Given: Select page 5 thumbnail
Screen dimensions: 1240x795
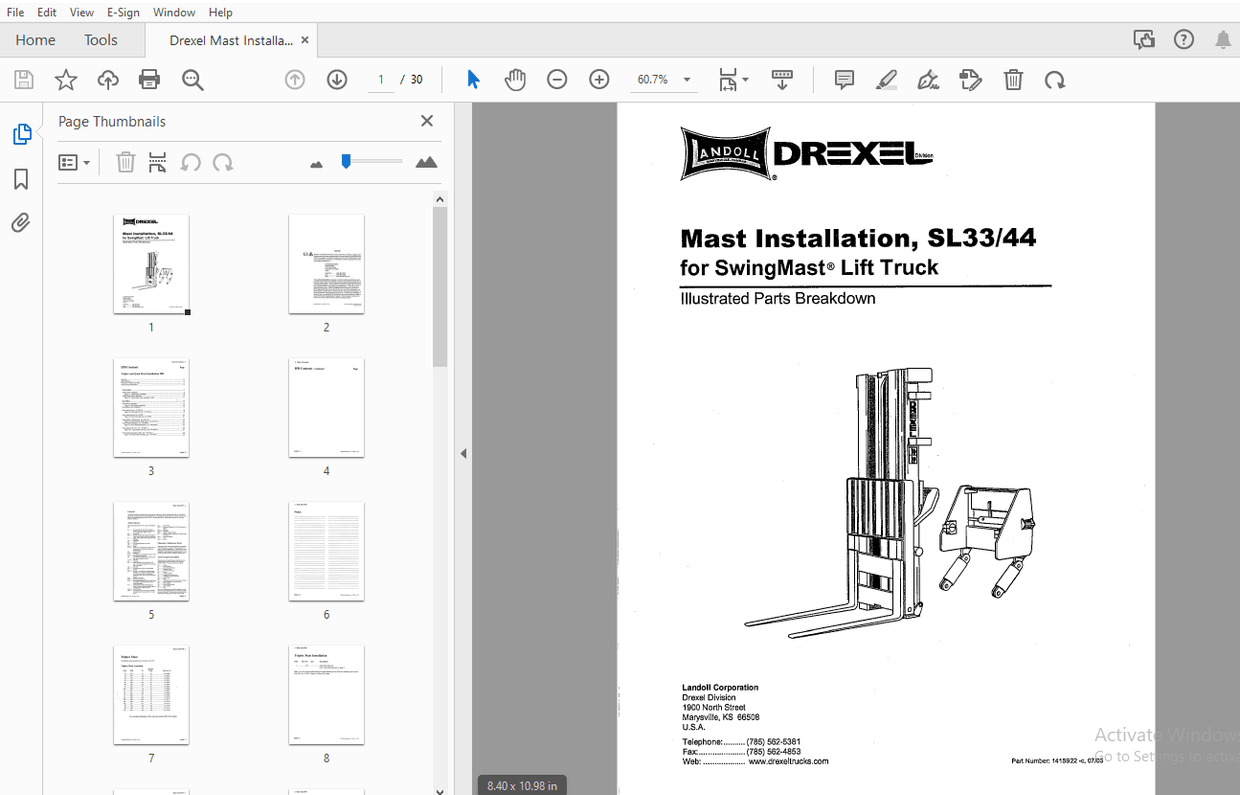Looking at the screenshot, I should click(x=151, y=552).
